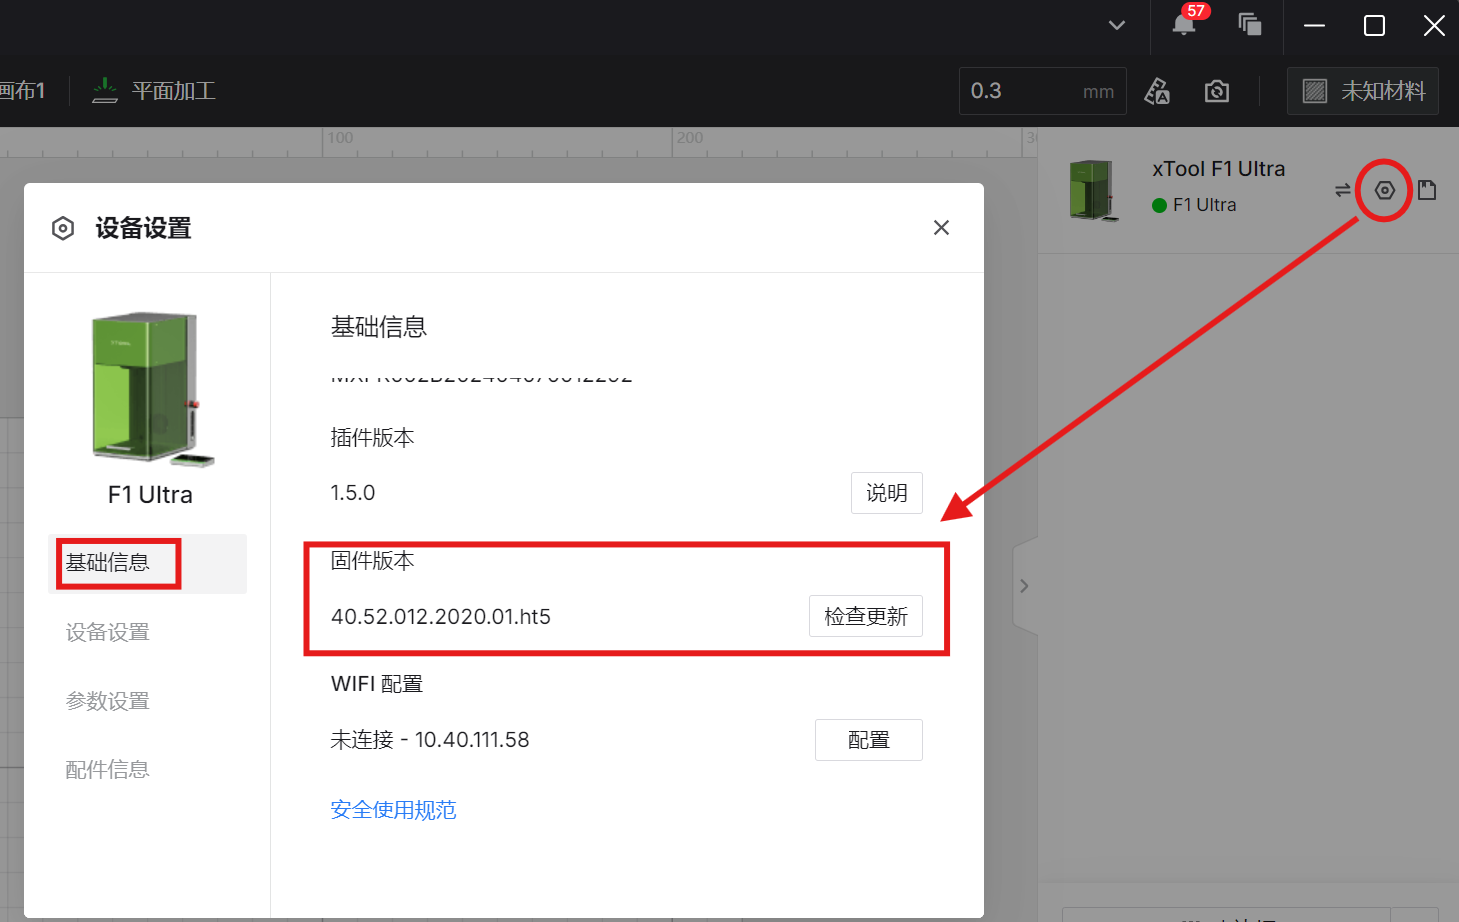Click the file icon next to device settings

[x=1427, y=190]
